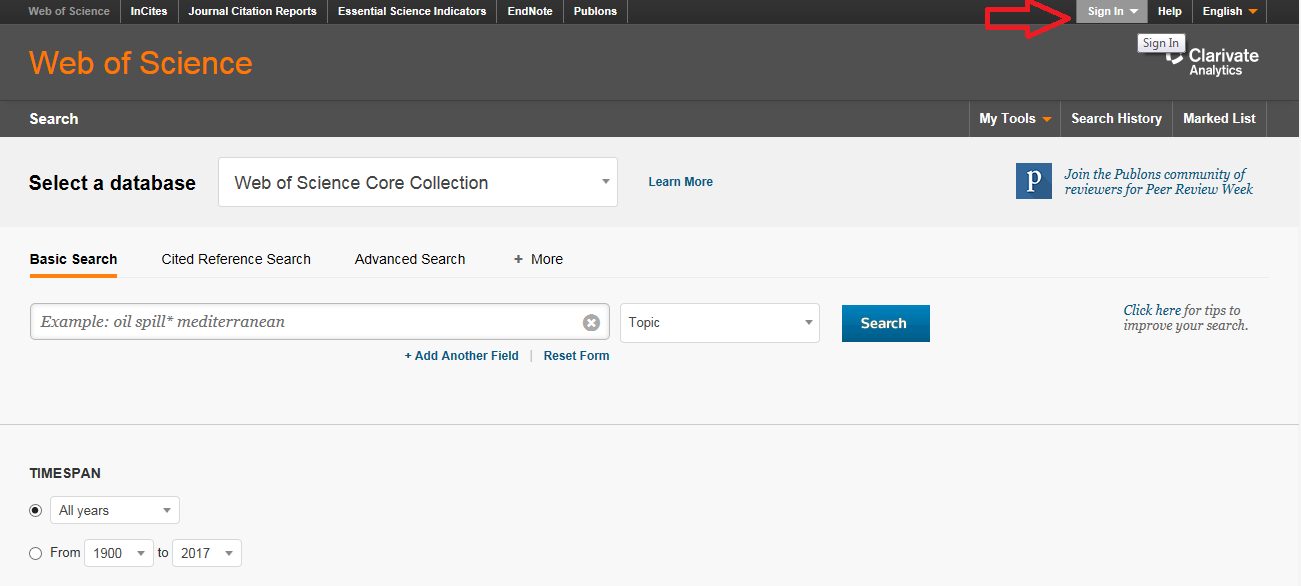The image size is (1301, 586).
Task: Click Reset Form
Action: pos(576,356)
